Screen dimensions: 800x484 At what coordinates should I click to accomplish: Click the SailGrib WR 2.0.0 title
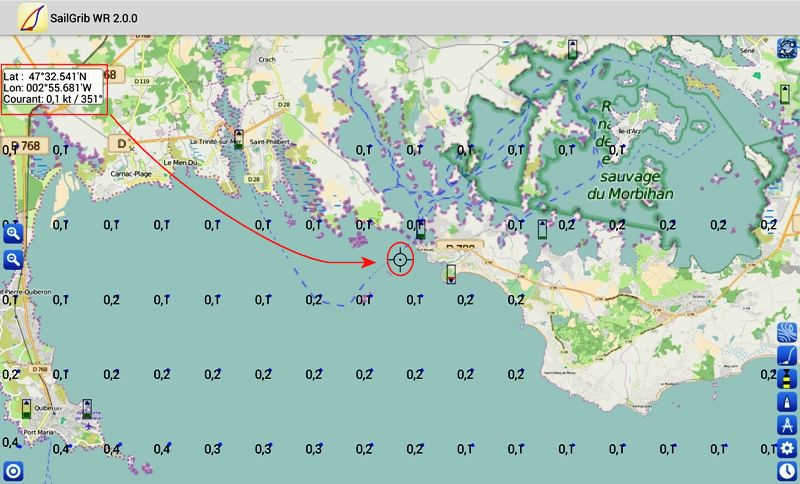pyautogui.click(x=93, y=18)
